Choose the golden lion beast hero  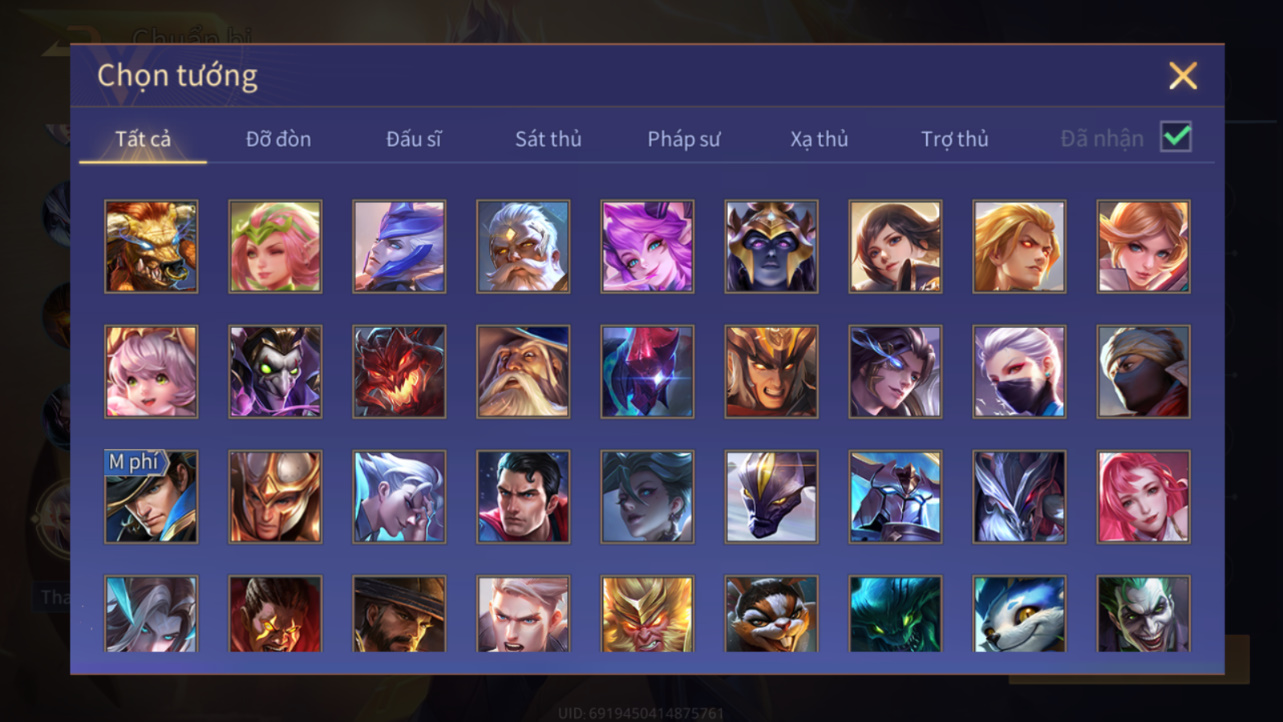[151, 246]
